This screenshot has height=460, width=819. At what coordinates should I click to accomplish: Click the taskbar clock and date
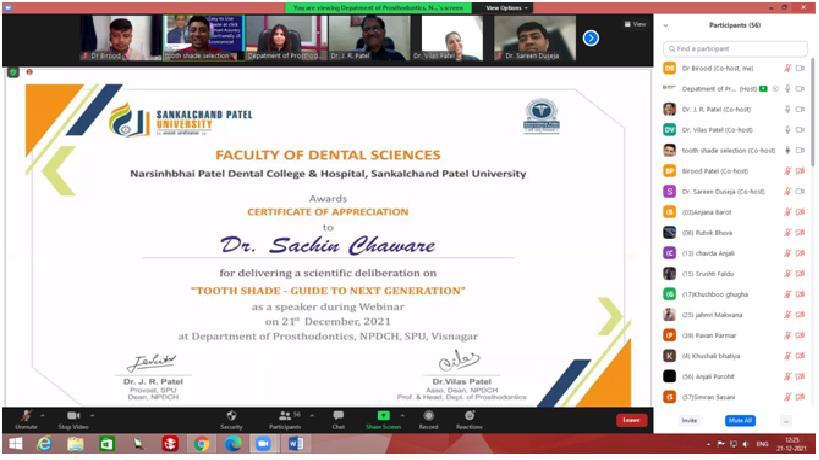[x=791, y=444]
